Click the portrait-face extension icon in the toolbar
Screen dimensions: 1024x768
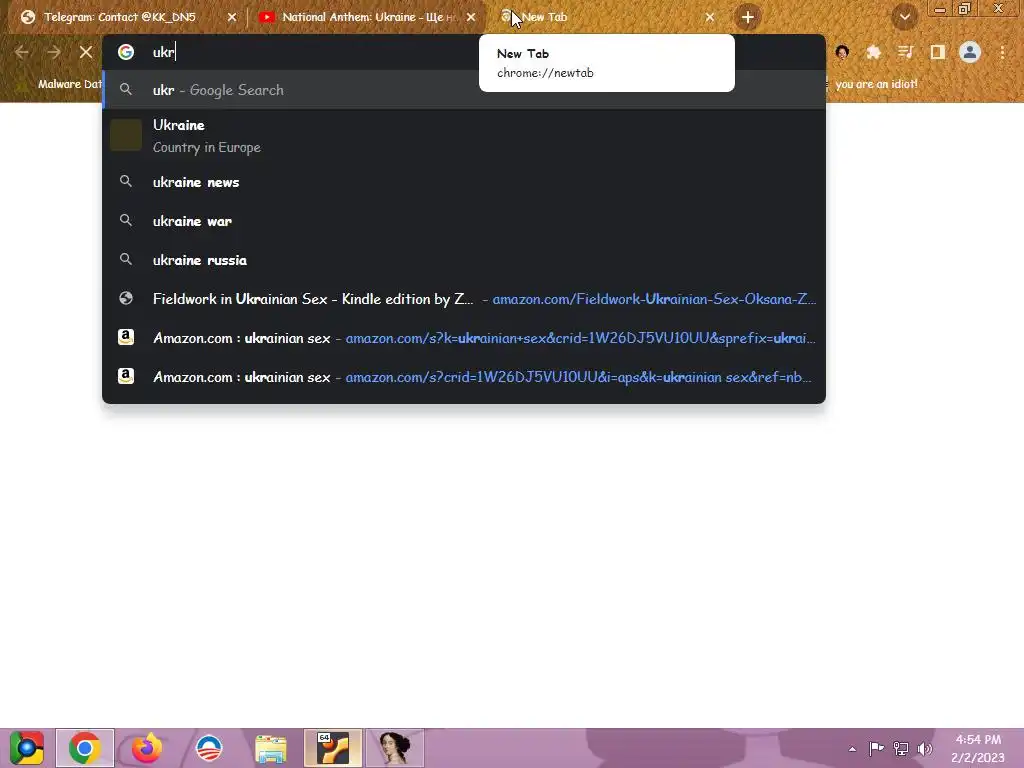[x=842, y=52]
